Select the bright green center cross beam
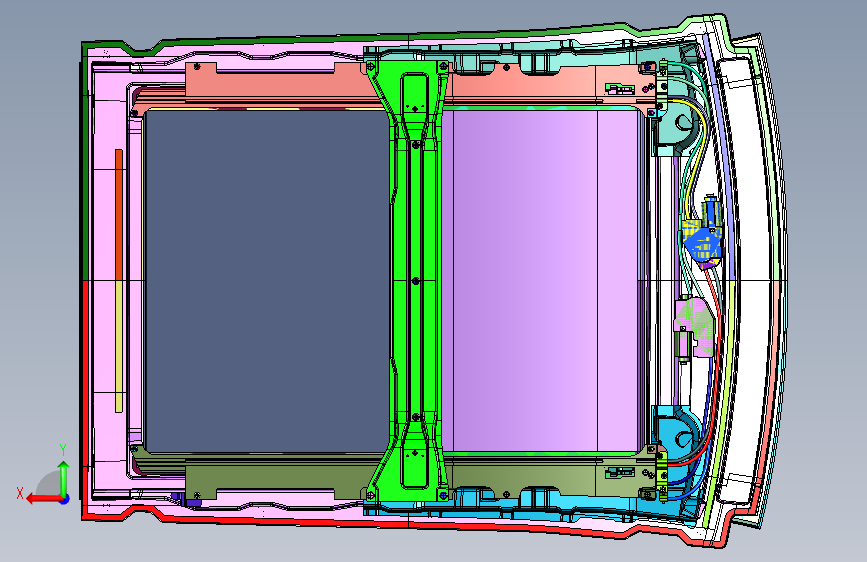The width and height of the screenshot is (867, 562). pos(415,281)
